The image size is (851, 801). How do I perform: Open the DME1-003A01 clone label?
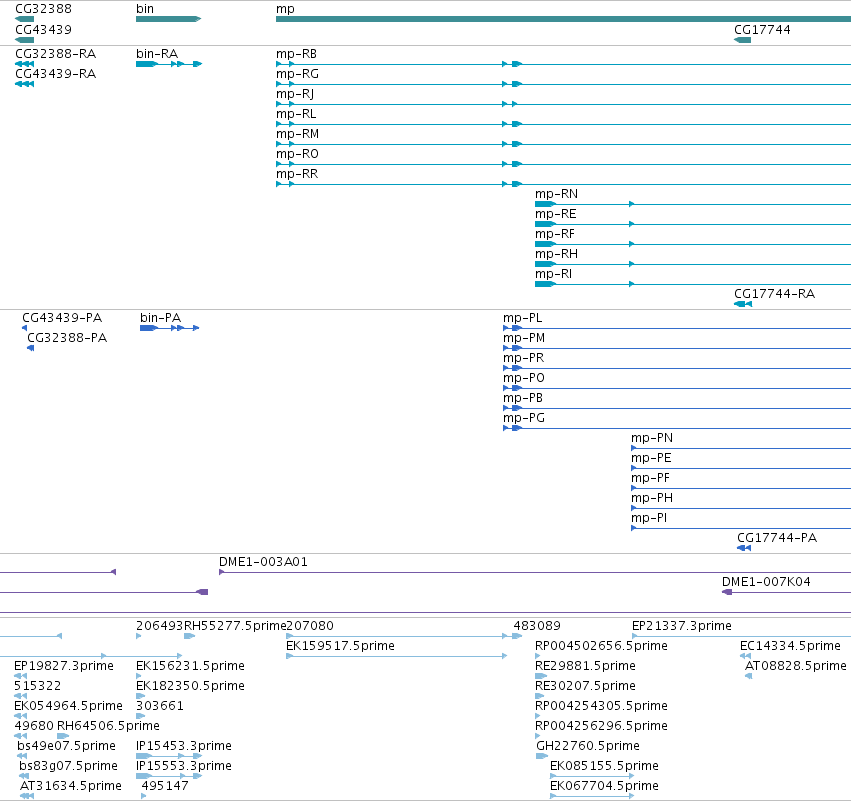coord(263,562)
